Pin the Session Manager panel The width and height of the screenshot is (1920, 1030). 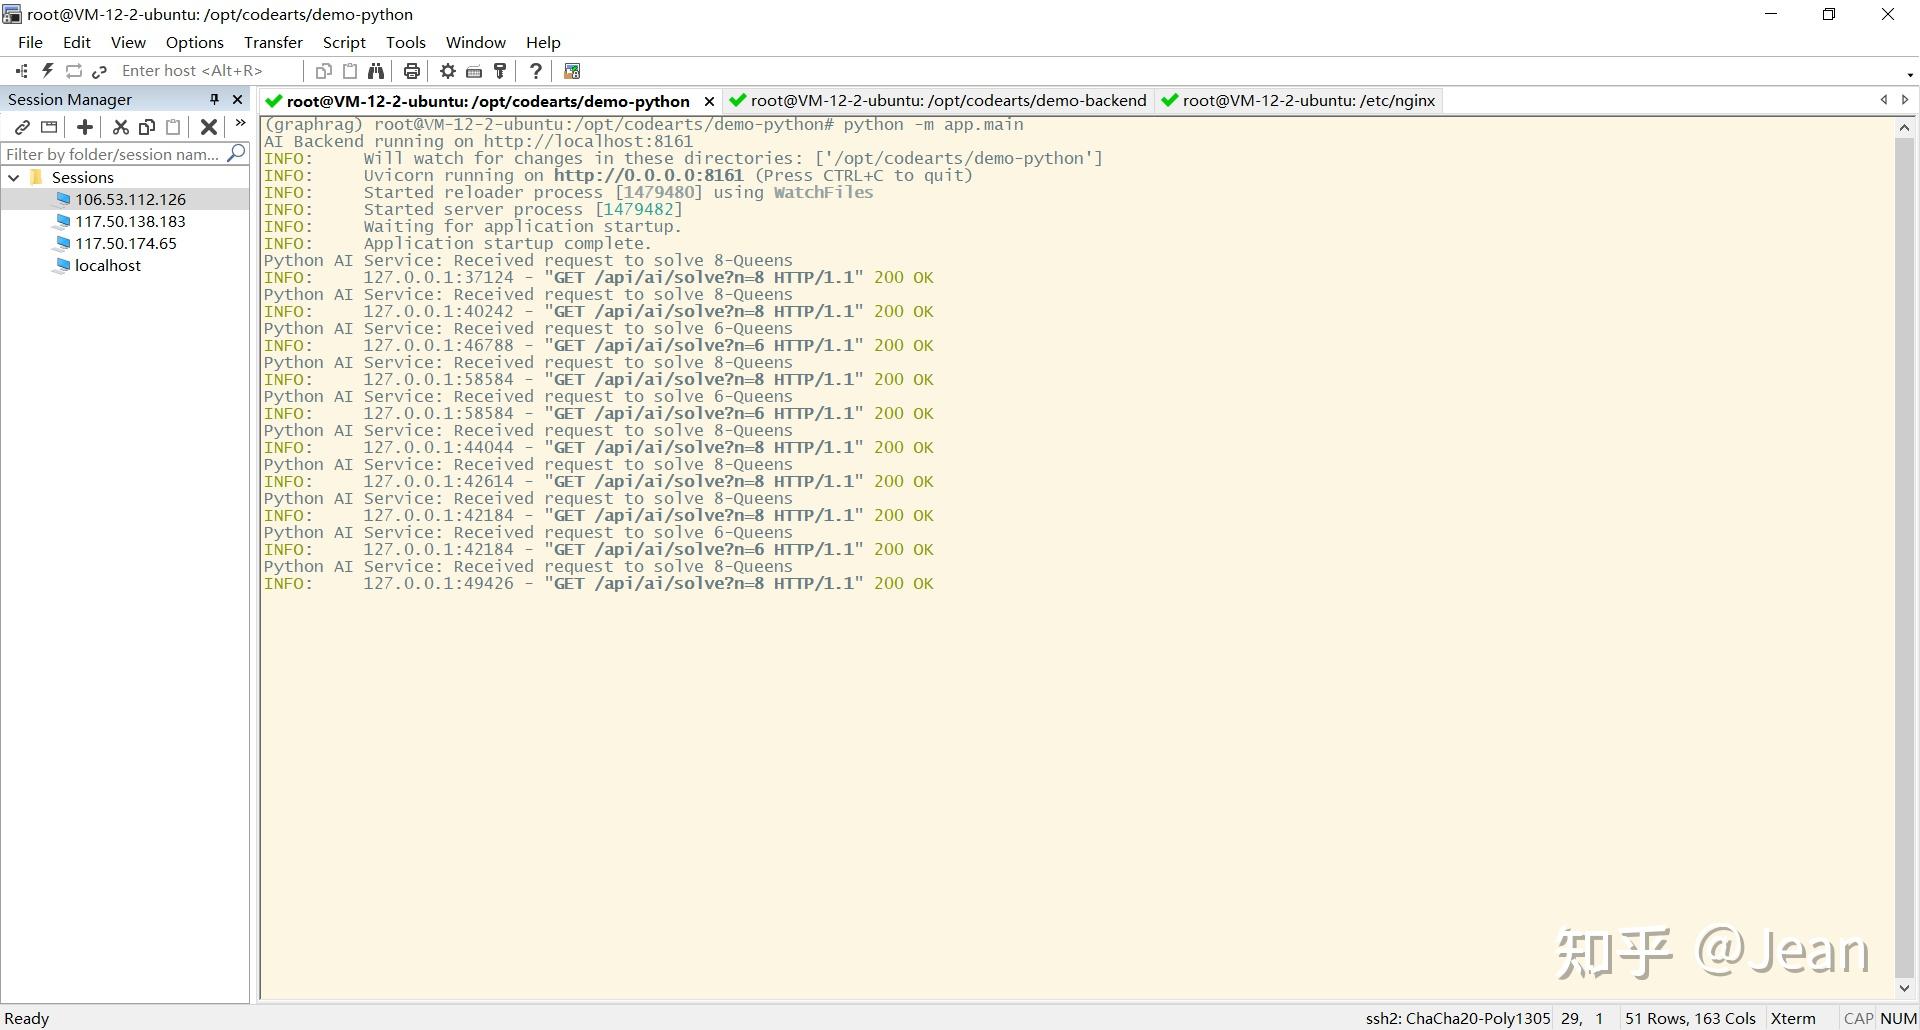click(214, 99)
